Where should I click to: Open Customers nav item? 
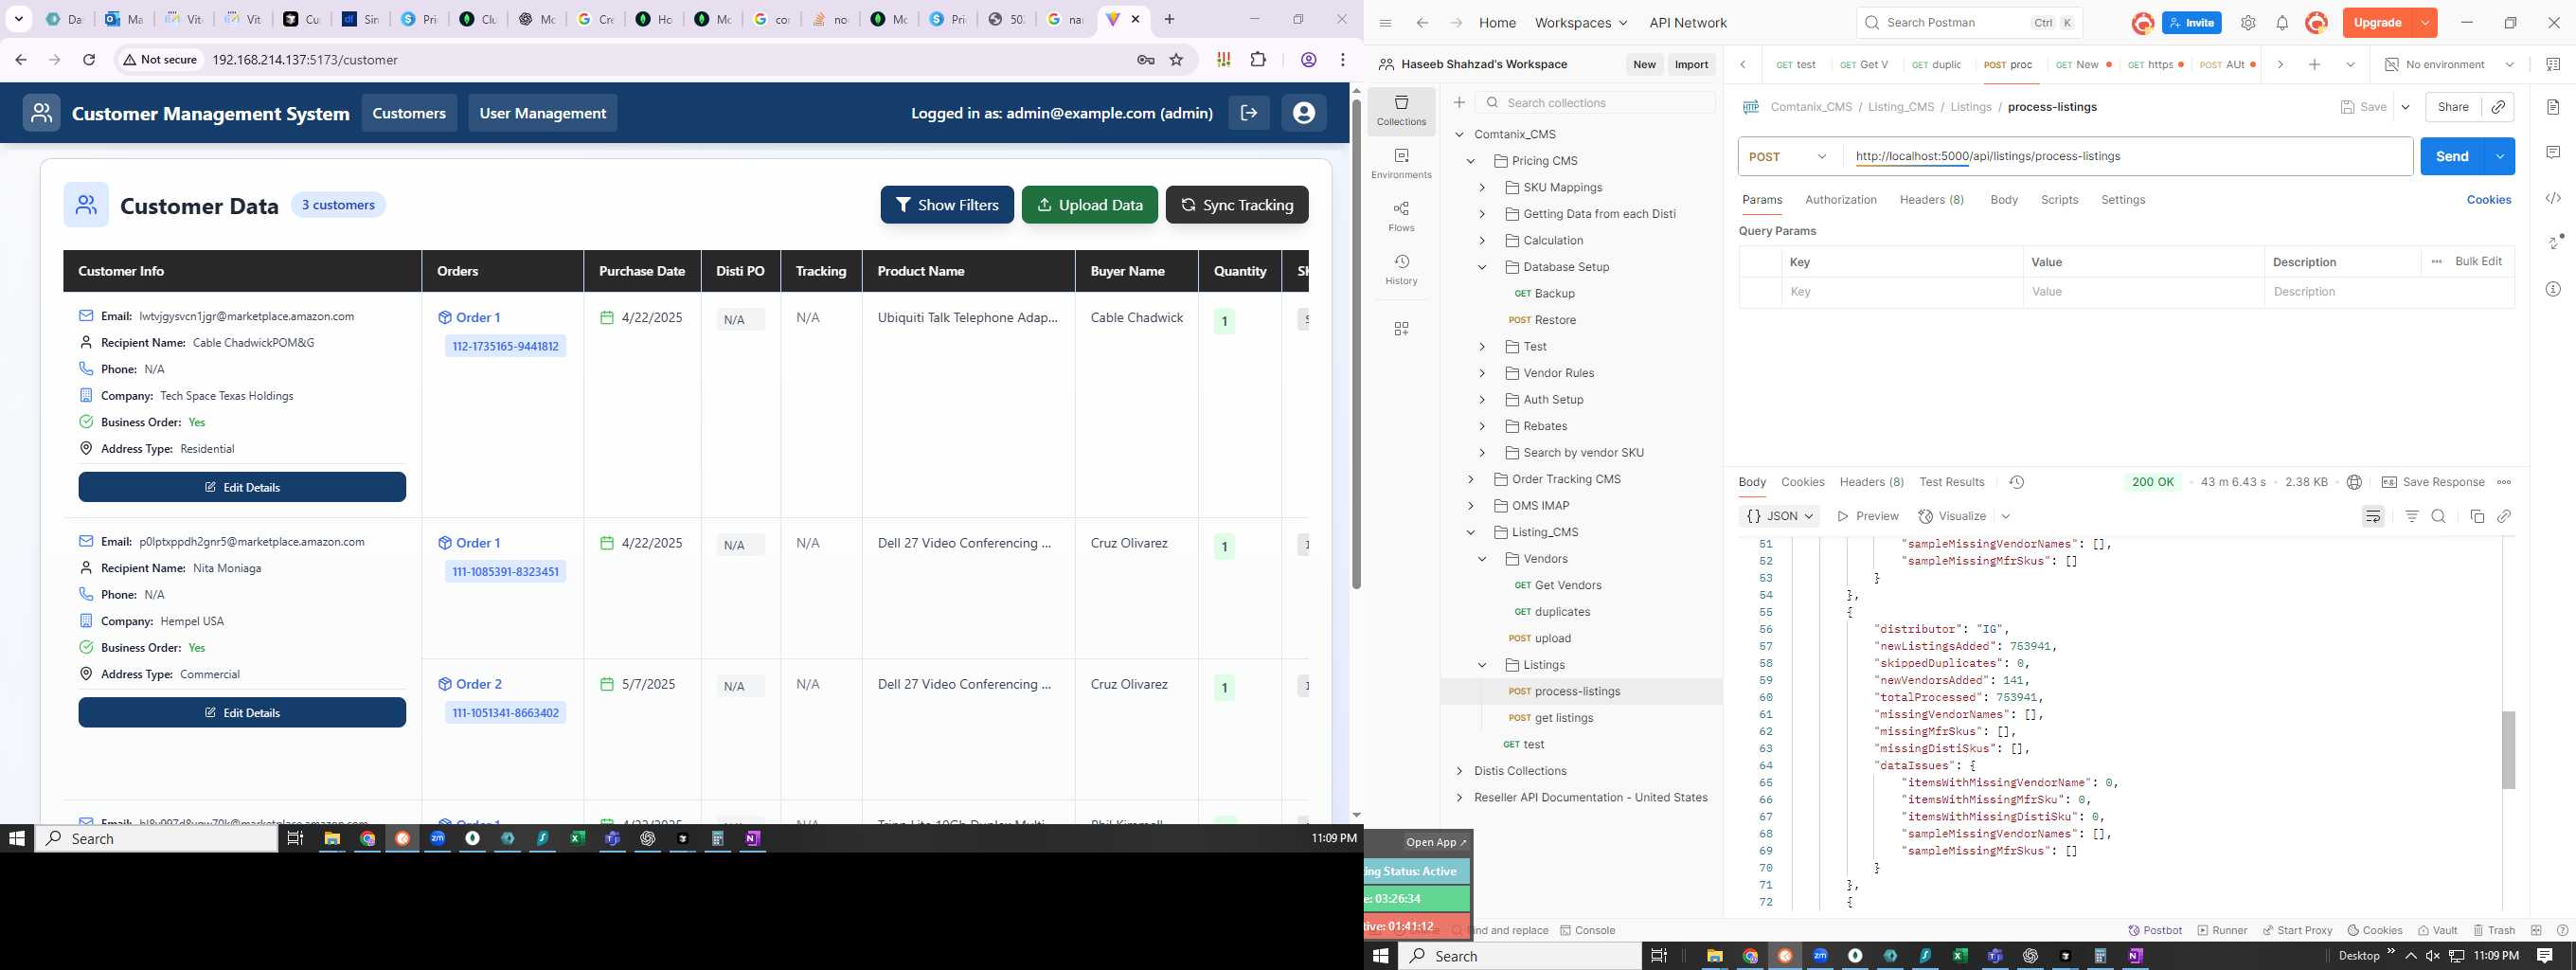(x=409, y=113)
